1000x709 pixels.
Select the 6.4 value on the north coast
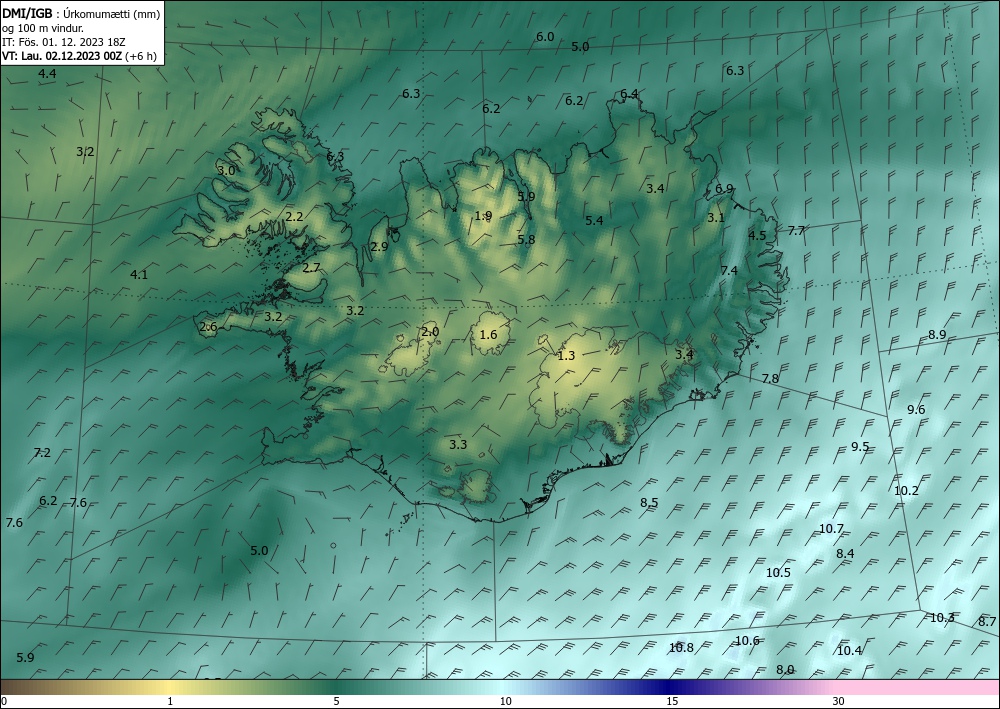[x=629, y=94]
